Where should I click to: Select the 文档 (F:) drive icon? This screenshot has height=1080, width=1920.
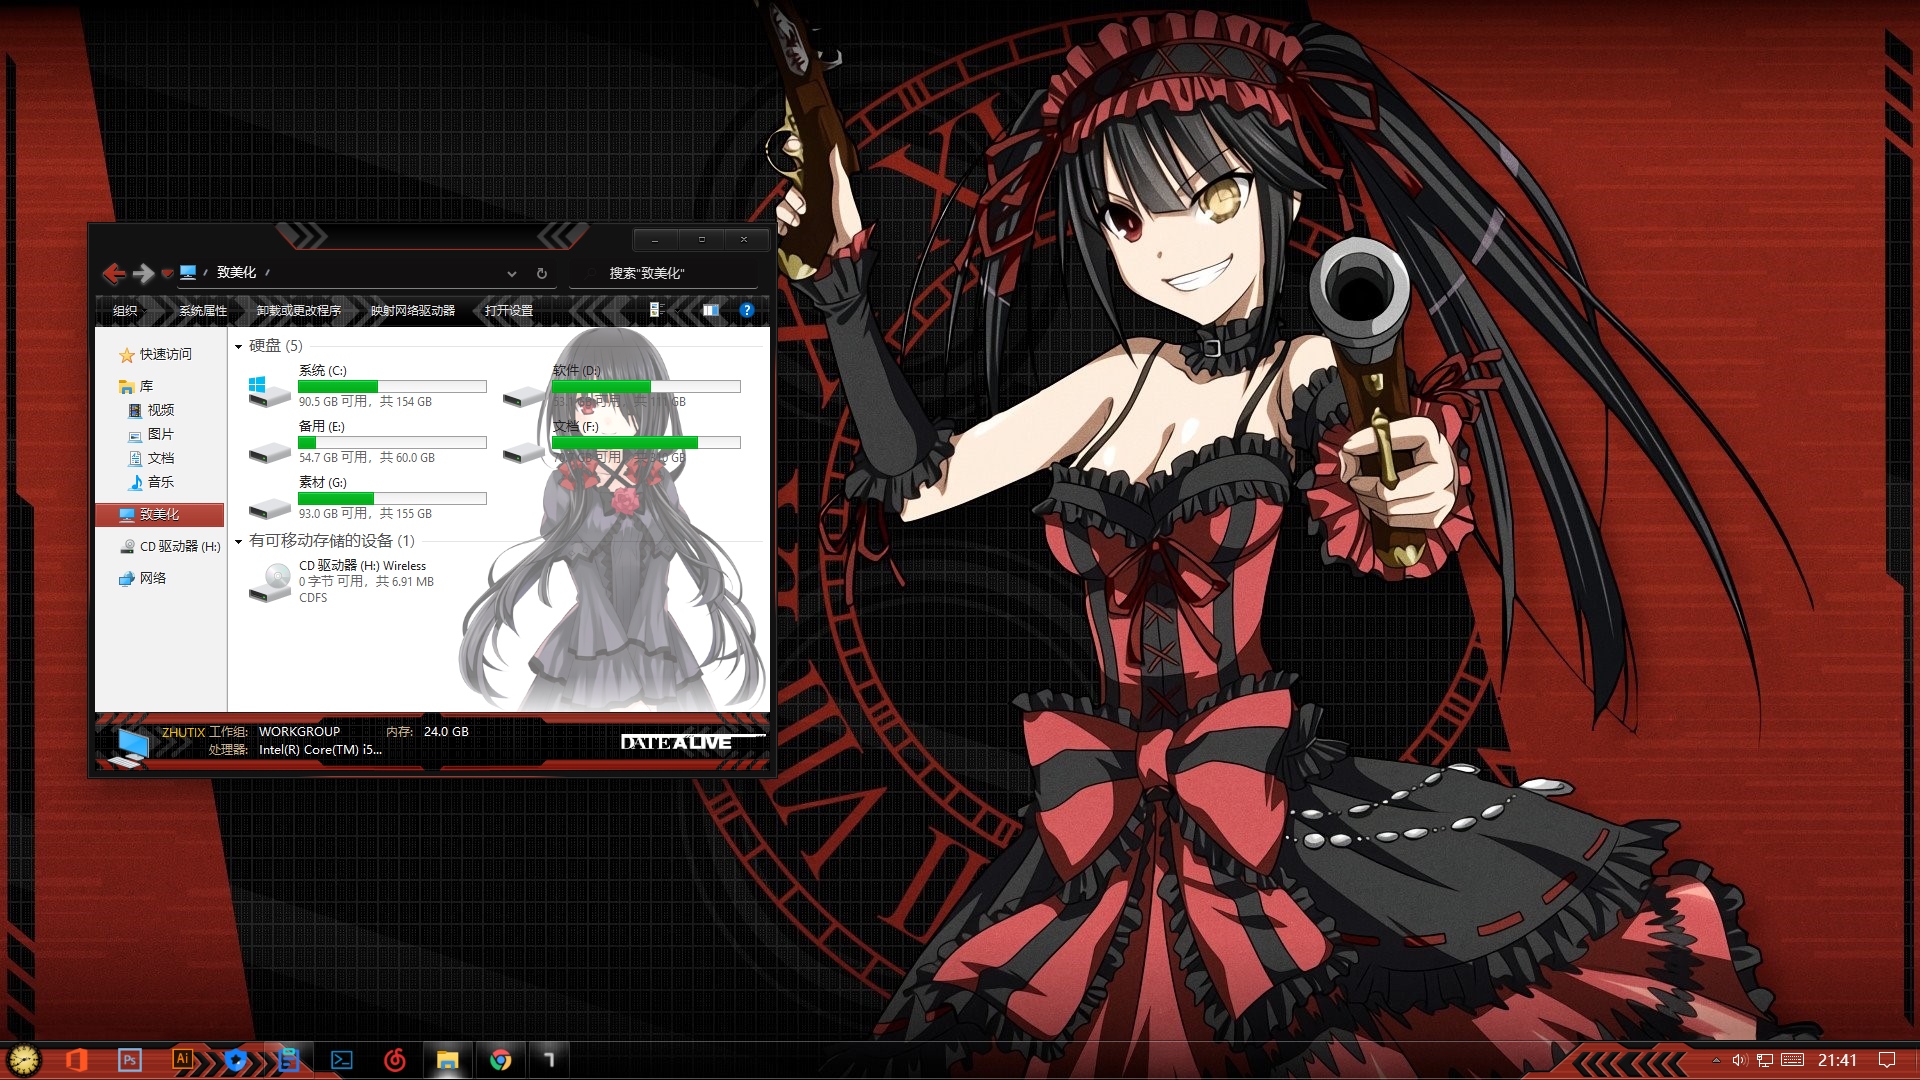tap(523, 453)
